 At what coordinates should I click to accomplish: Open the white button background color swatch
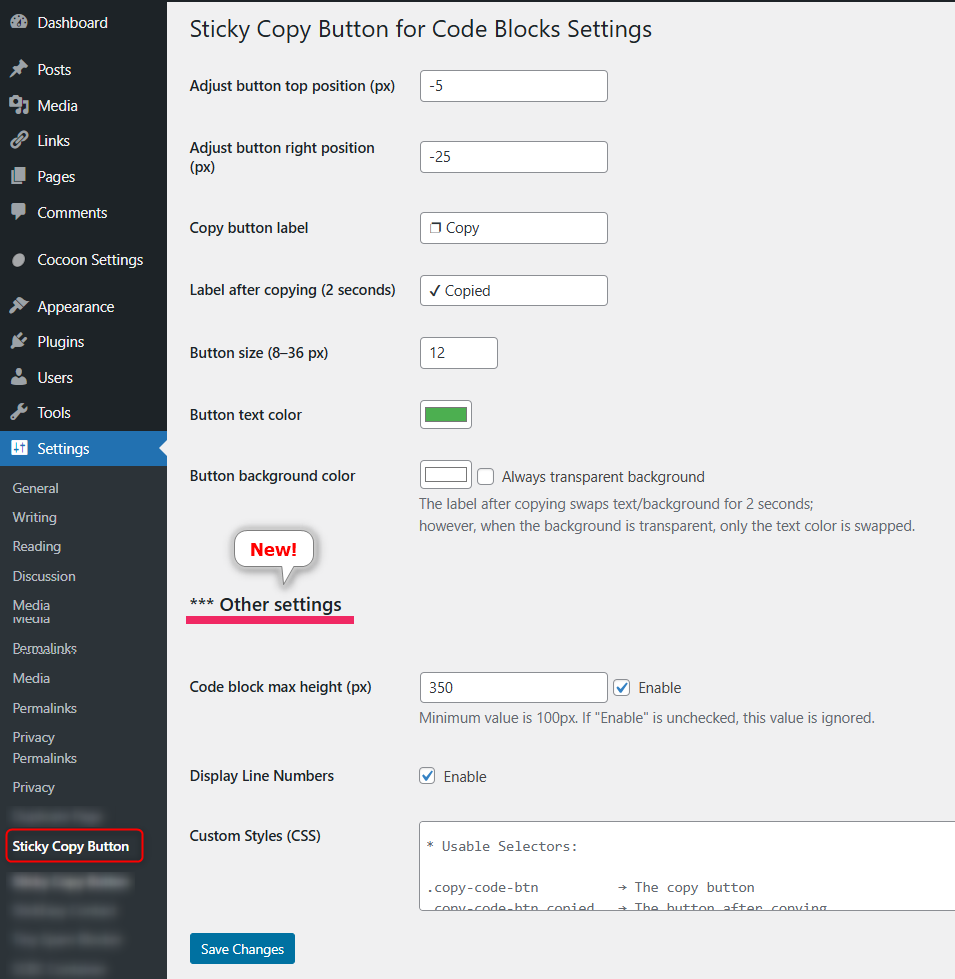tap(446, 475)
